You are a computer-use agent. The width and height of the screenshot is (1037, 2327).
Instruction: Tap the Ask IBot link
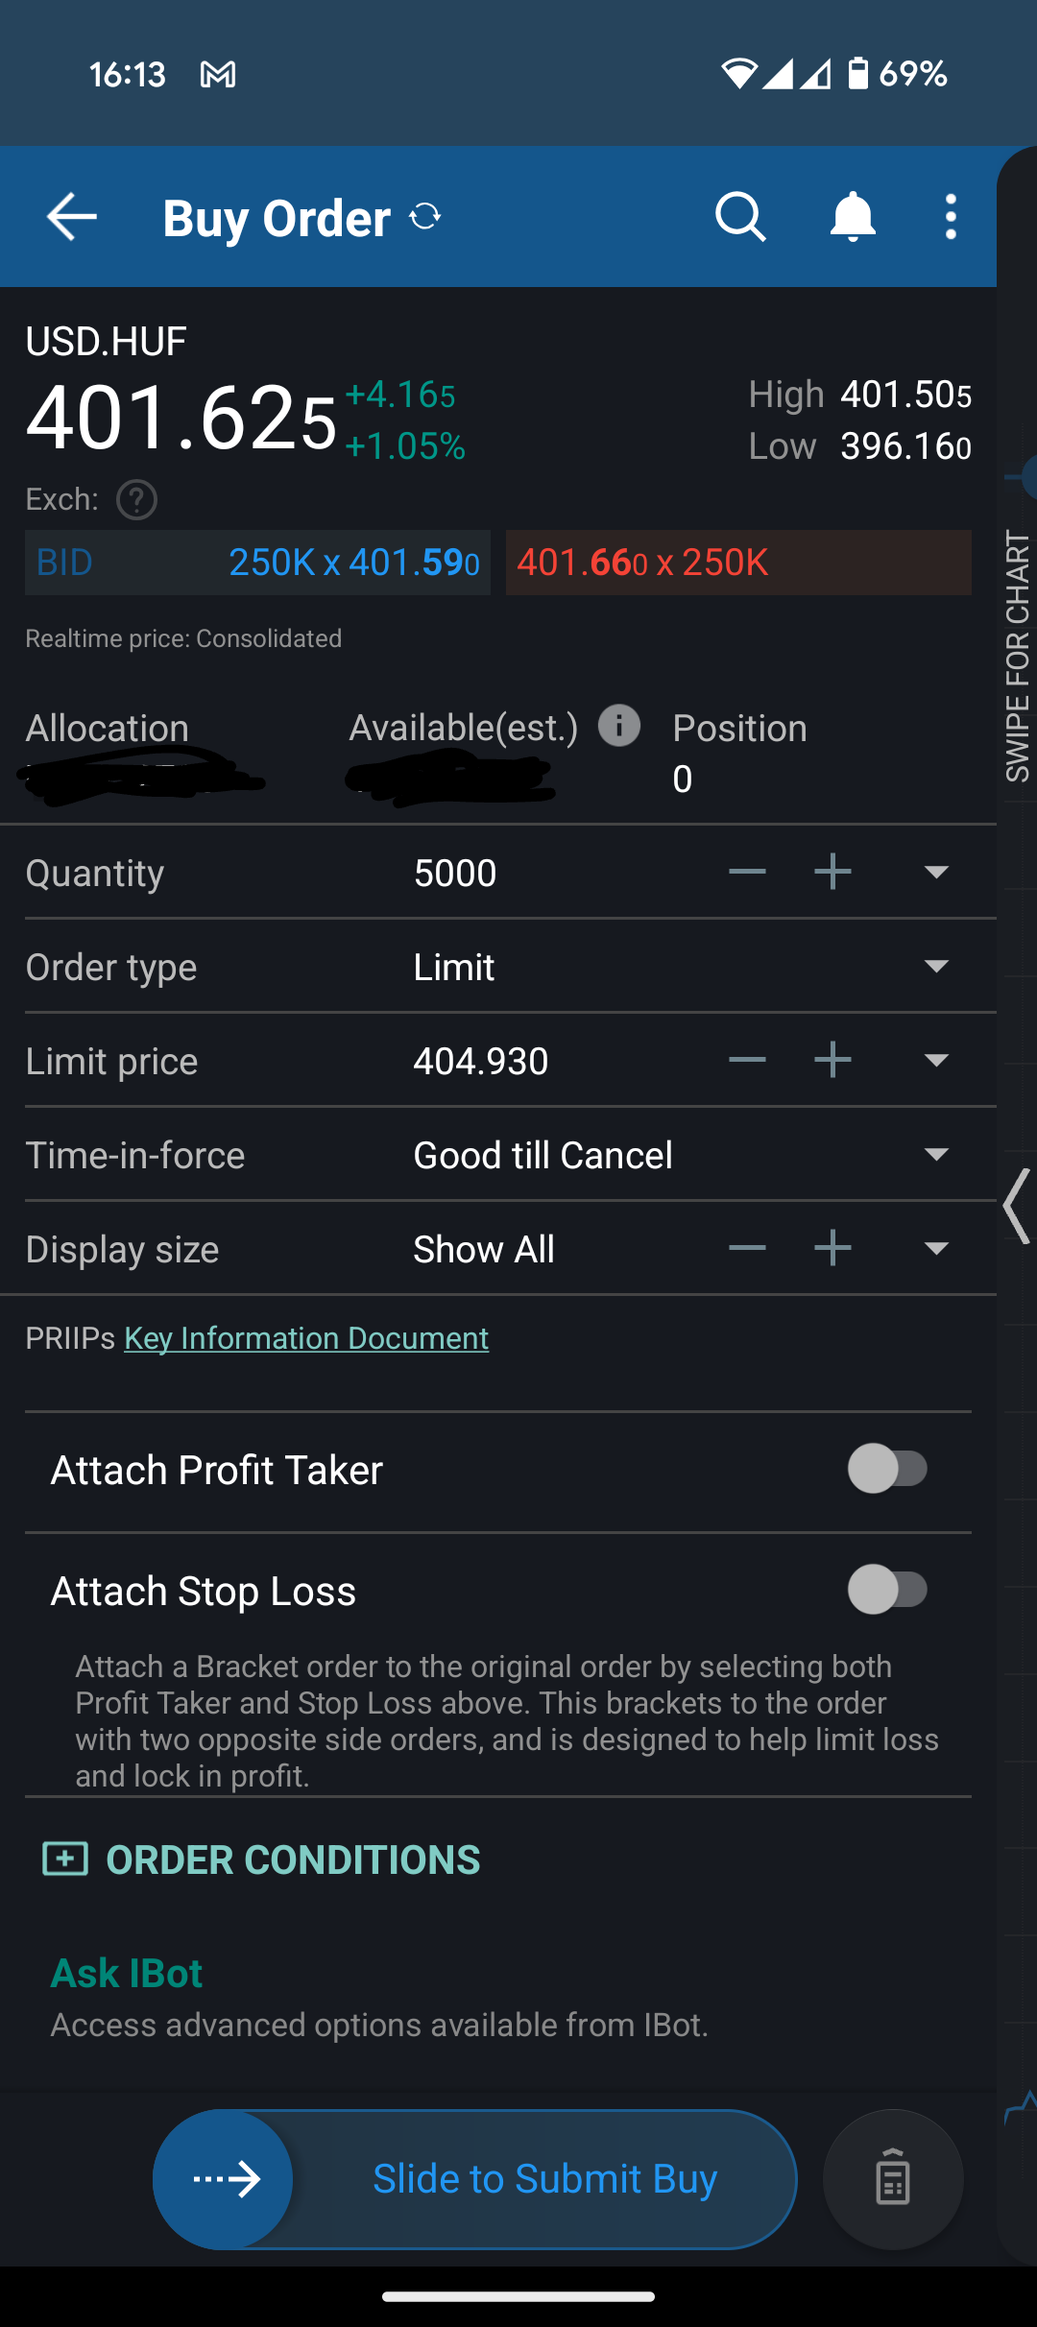[127, 1973]
